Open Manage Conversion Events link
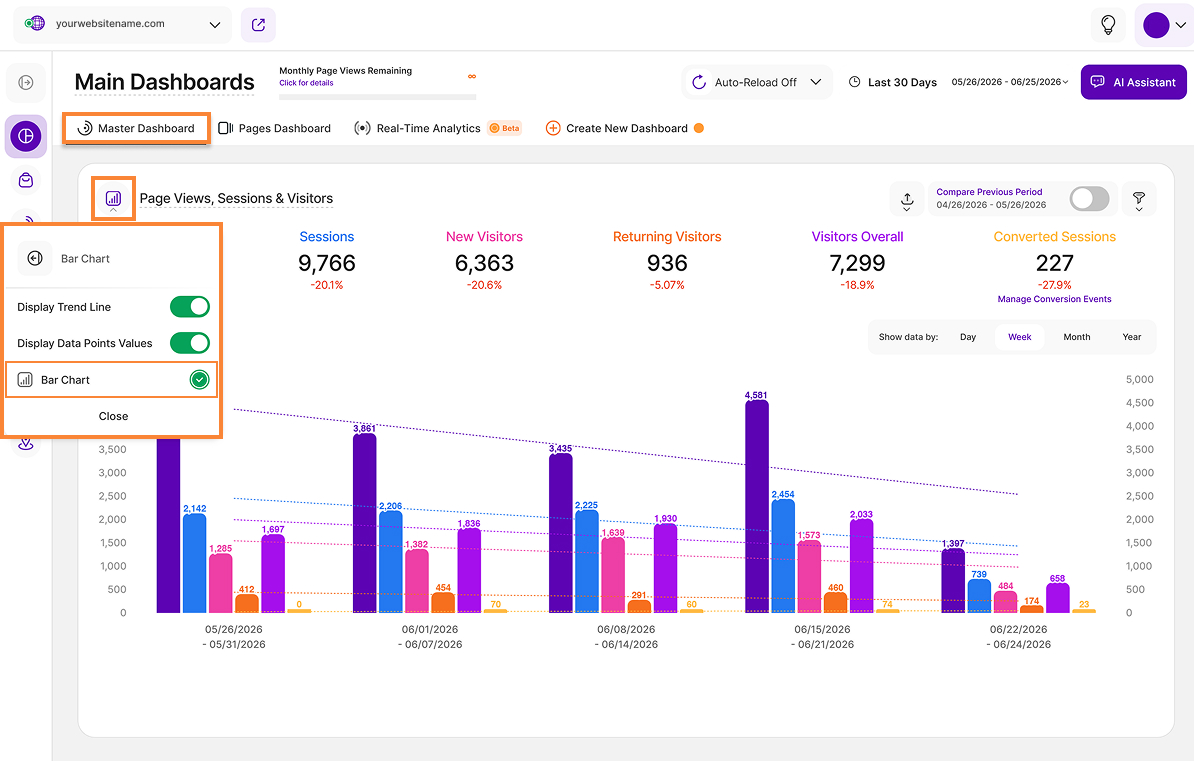The width and height of the screenshot is (1194, 761). 1054,299
